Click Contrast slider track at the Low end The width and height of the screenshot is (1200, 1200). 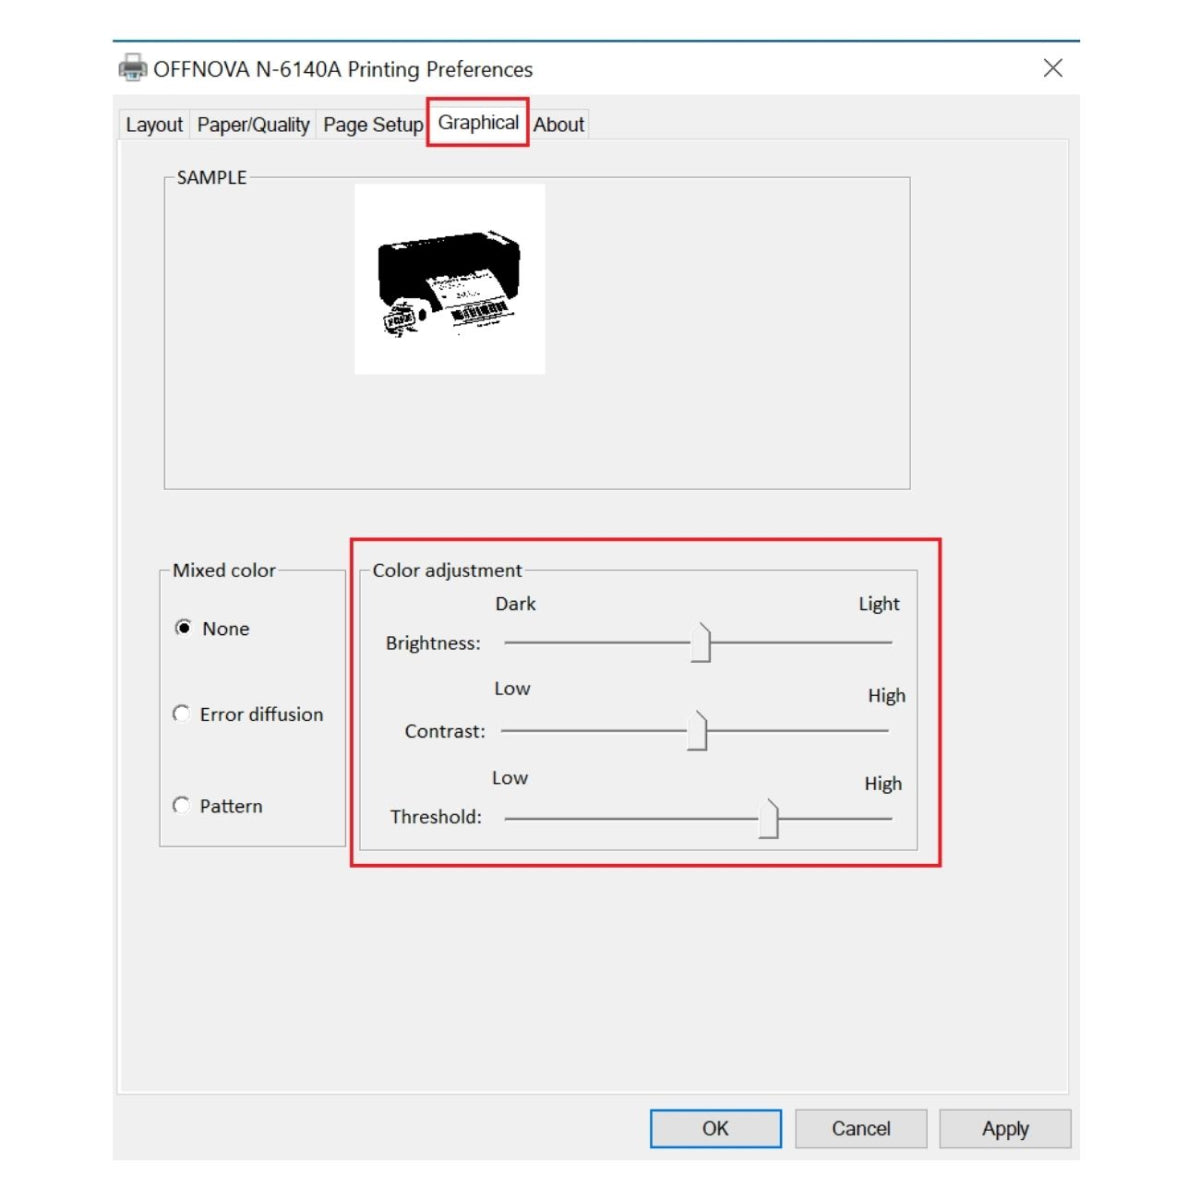click(512, 731)
